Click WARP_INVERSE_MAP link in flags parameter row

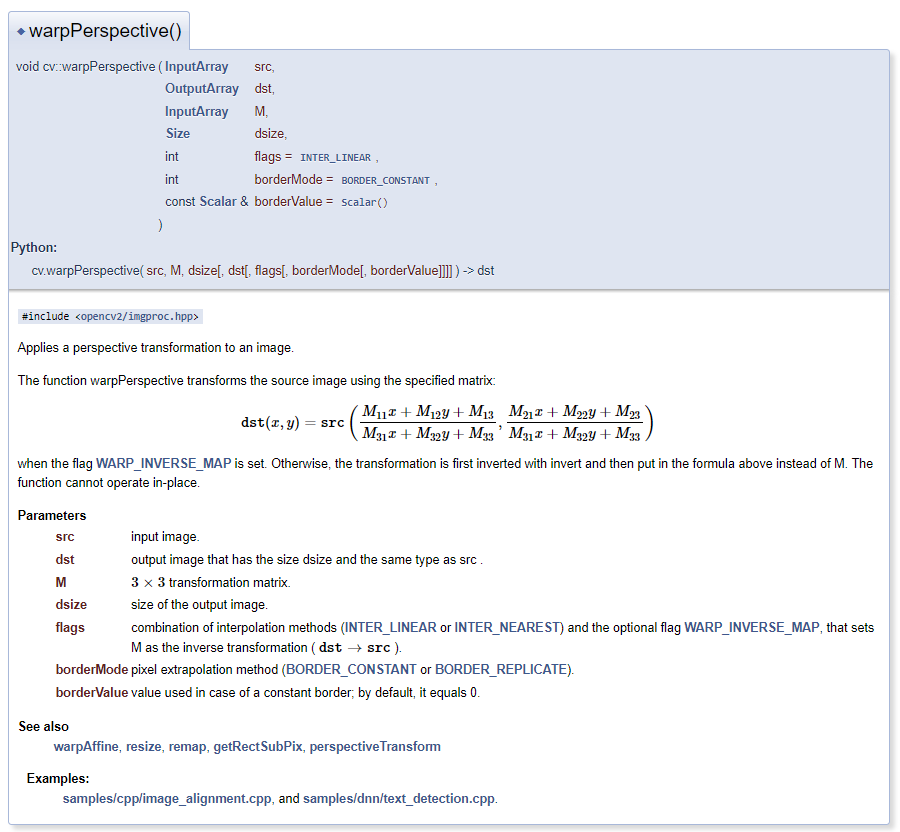pyautogui.click(x=752, y=627)
